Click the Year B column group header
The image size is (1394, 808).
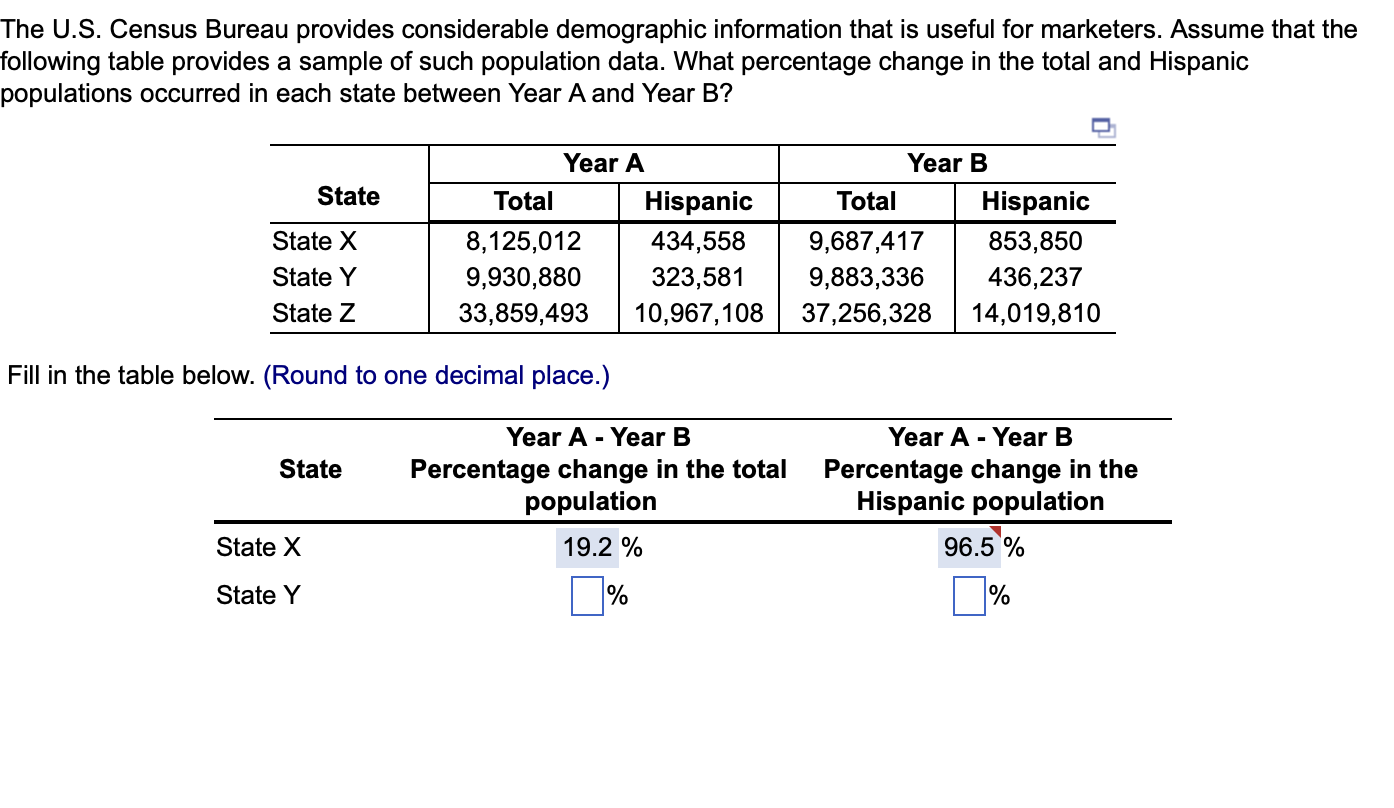[947, 163]
